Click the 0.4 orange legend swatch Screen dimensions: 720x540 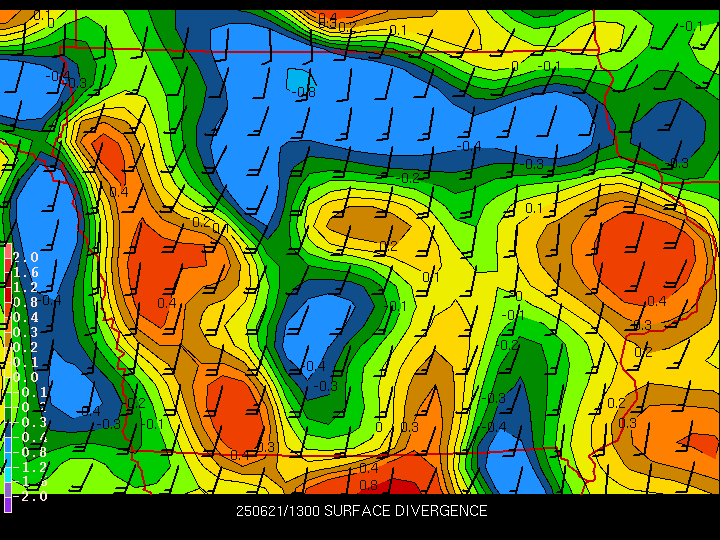pyautogui.click(x=7, y=316)
